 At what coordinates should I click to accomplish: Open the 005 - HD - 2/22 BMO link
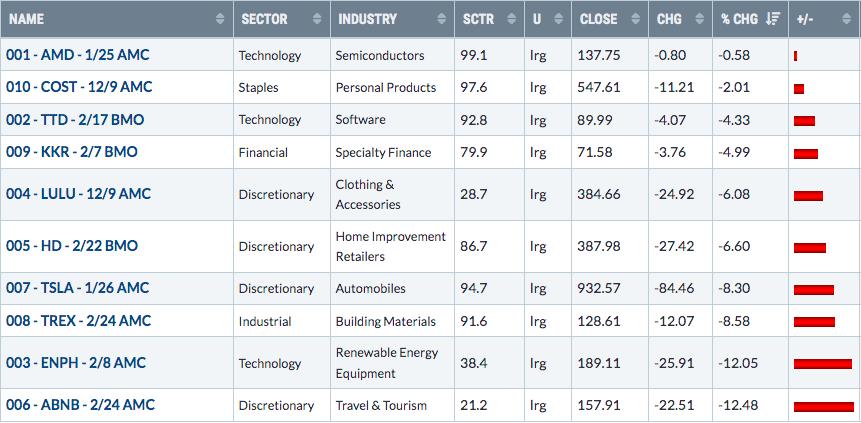click(71, 246)
